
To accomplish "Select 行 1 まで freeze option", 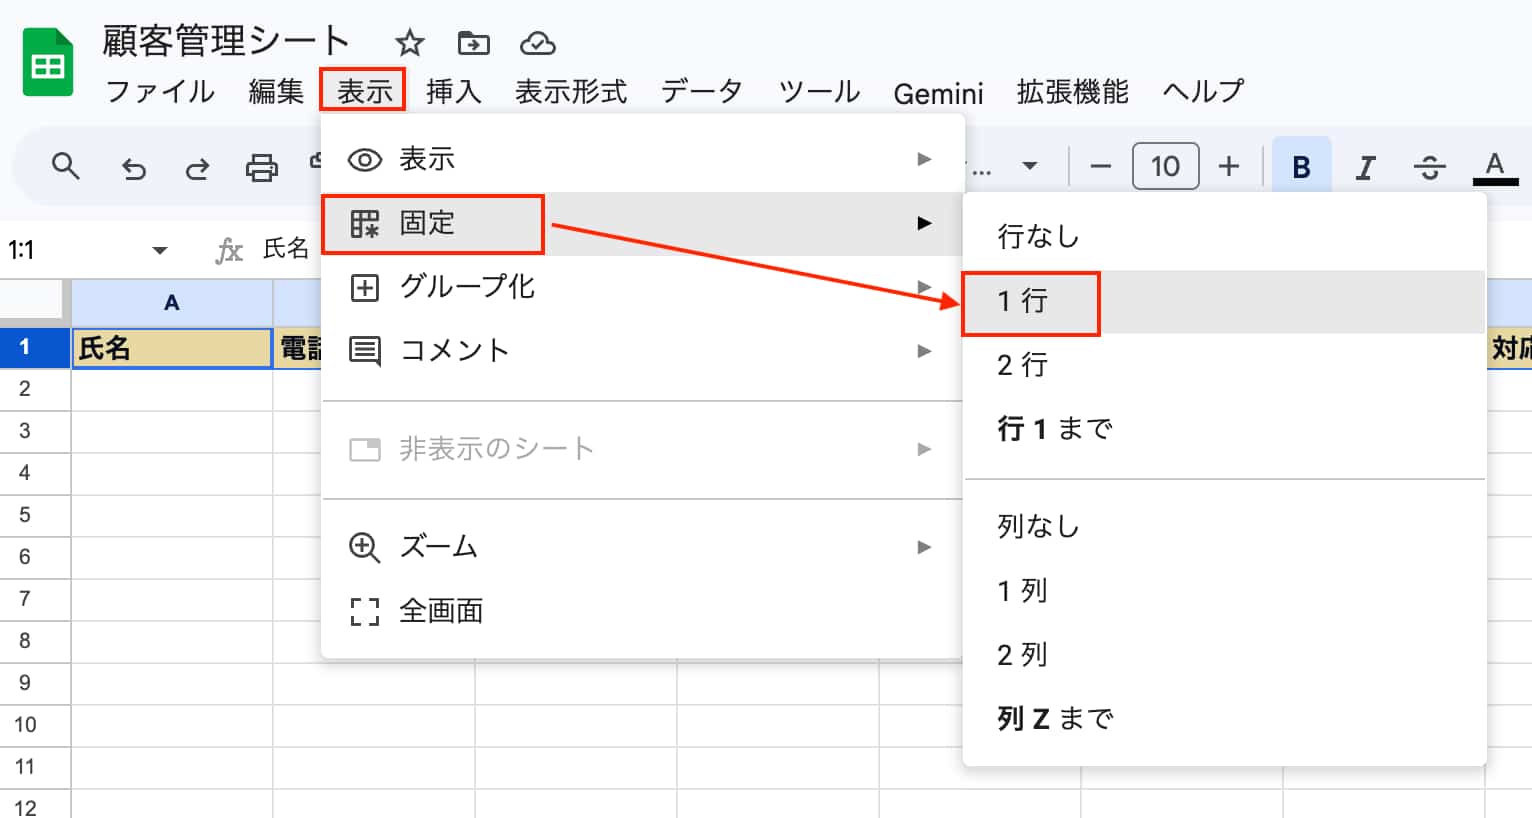I will coord(1224,429).
